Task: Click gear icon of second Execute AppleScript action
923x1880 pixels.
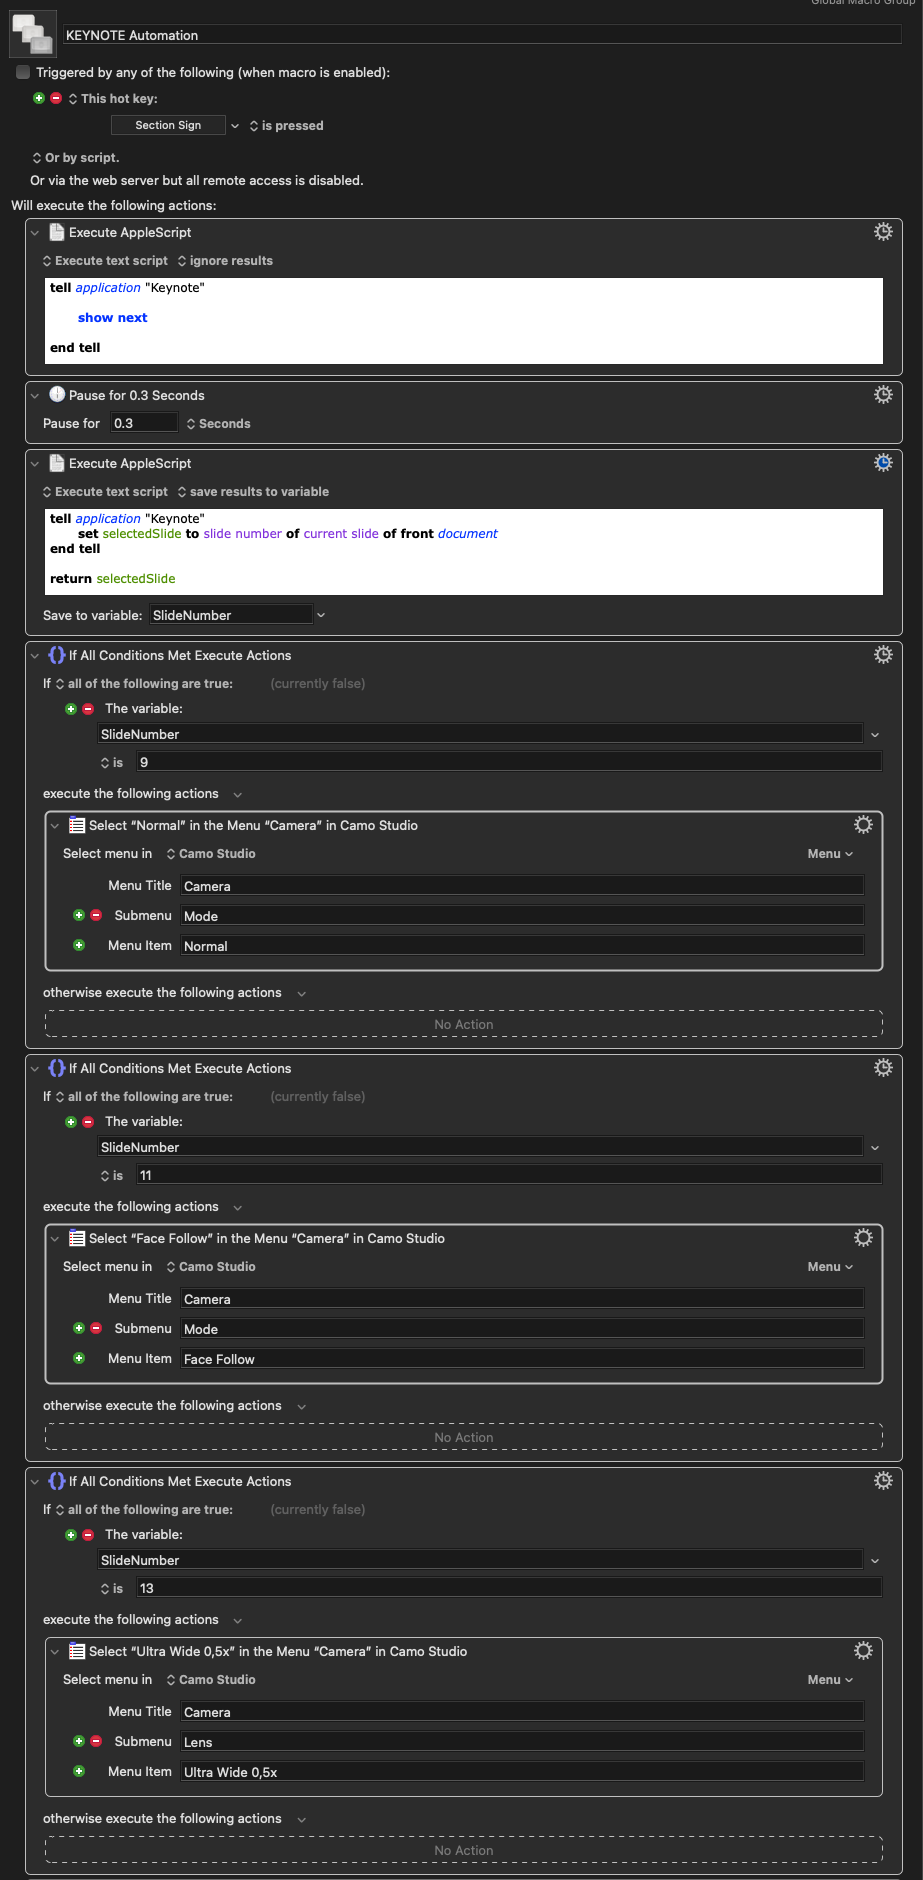Action: (x=883, y=463)
